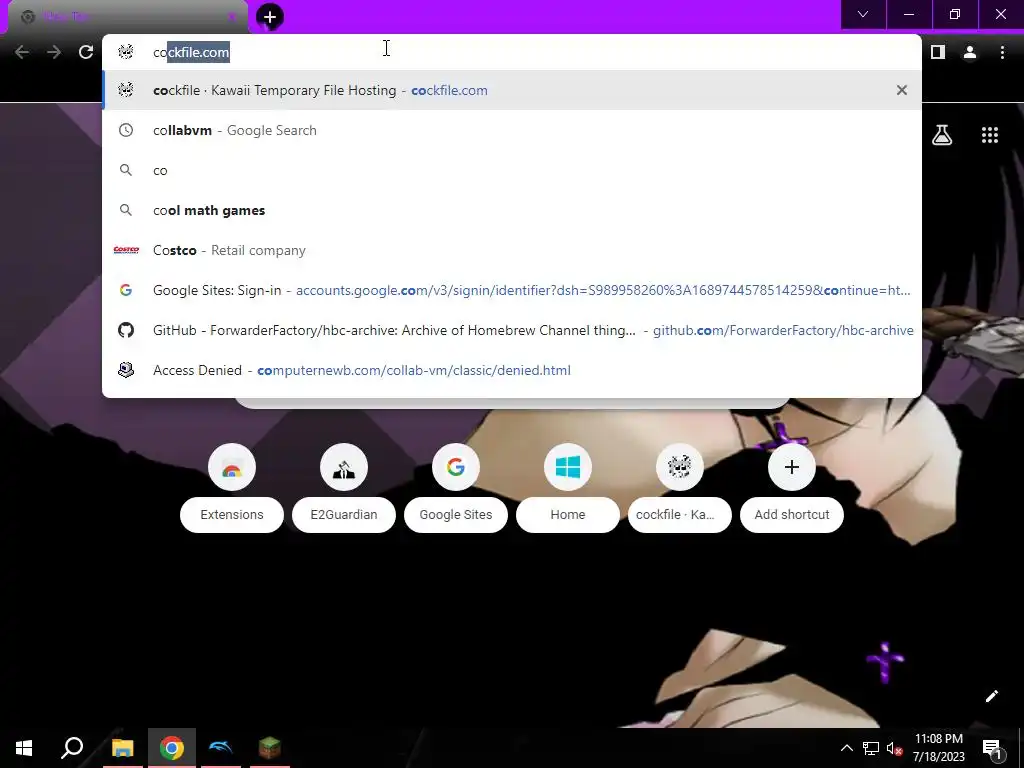Click costco logo icon in suggestion
1024x768 pixels.
click(x=126, y=250)
